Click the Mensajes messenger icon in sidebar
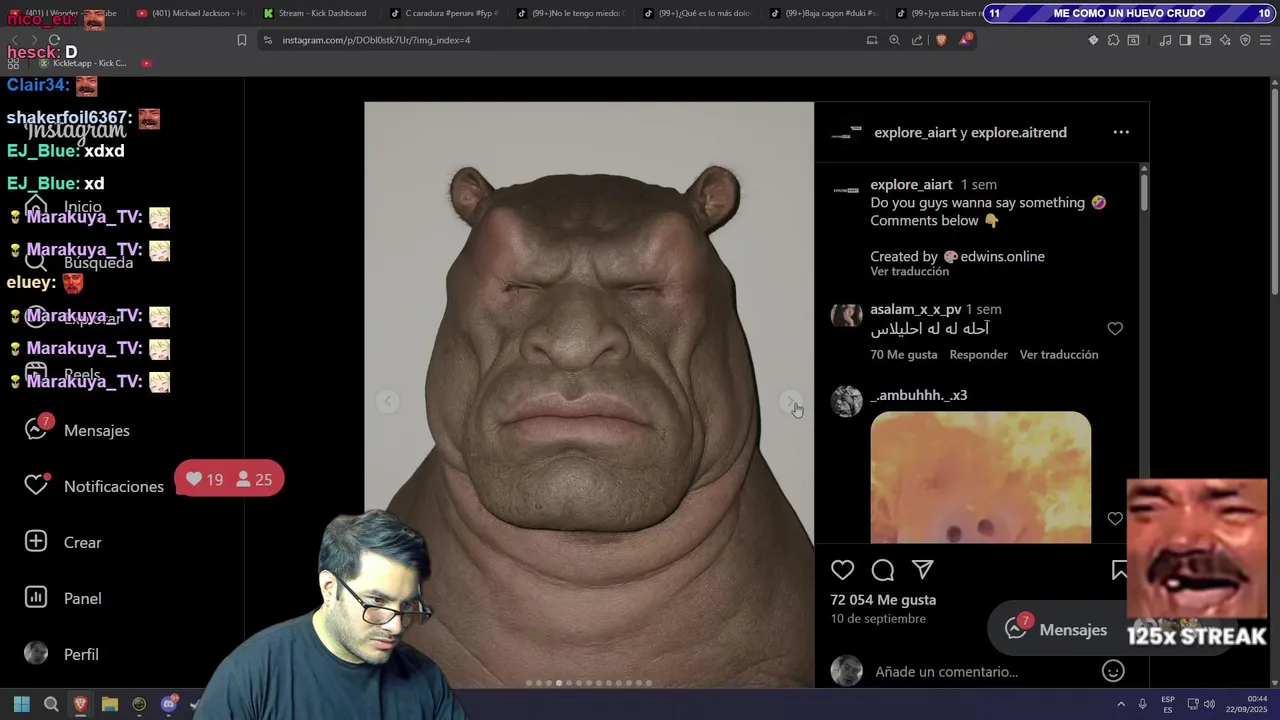 [x=36, y=429]
